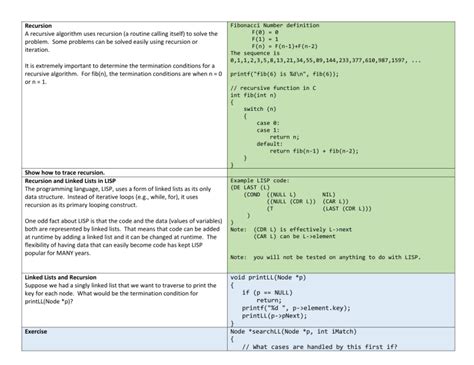
Task: Select the "Recursion and Linked Lists in LISP" heading
Action: point(70,181)
